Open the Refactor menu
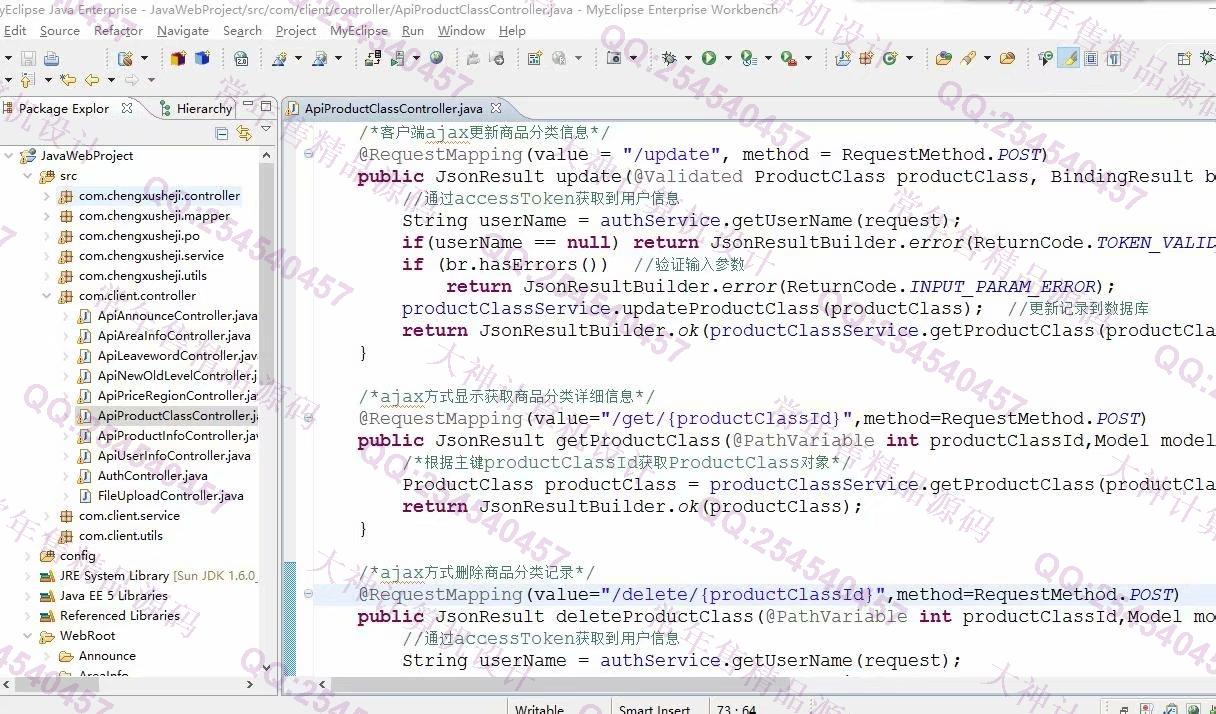The image size is (1216, 714). click(118, 31)
